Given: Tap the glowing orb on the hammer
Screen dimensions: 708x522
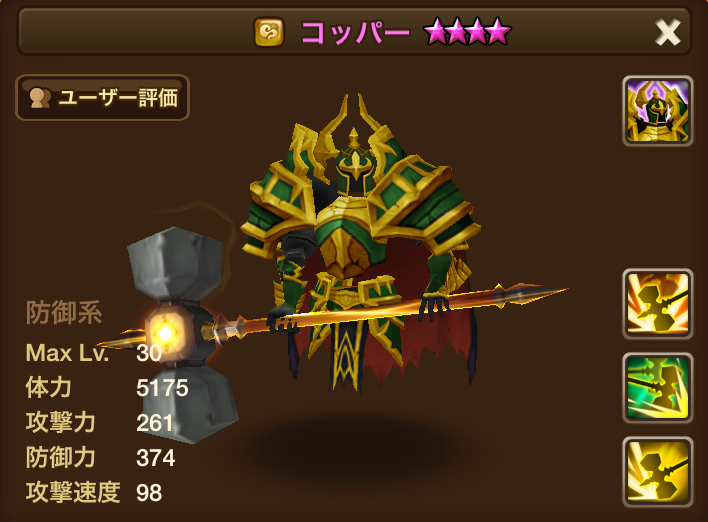Looking at the screenshot, I should pos(165,333).
